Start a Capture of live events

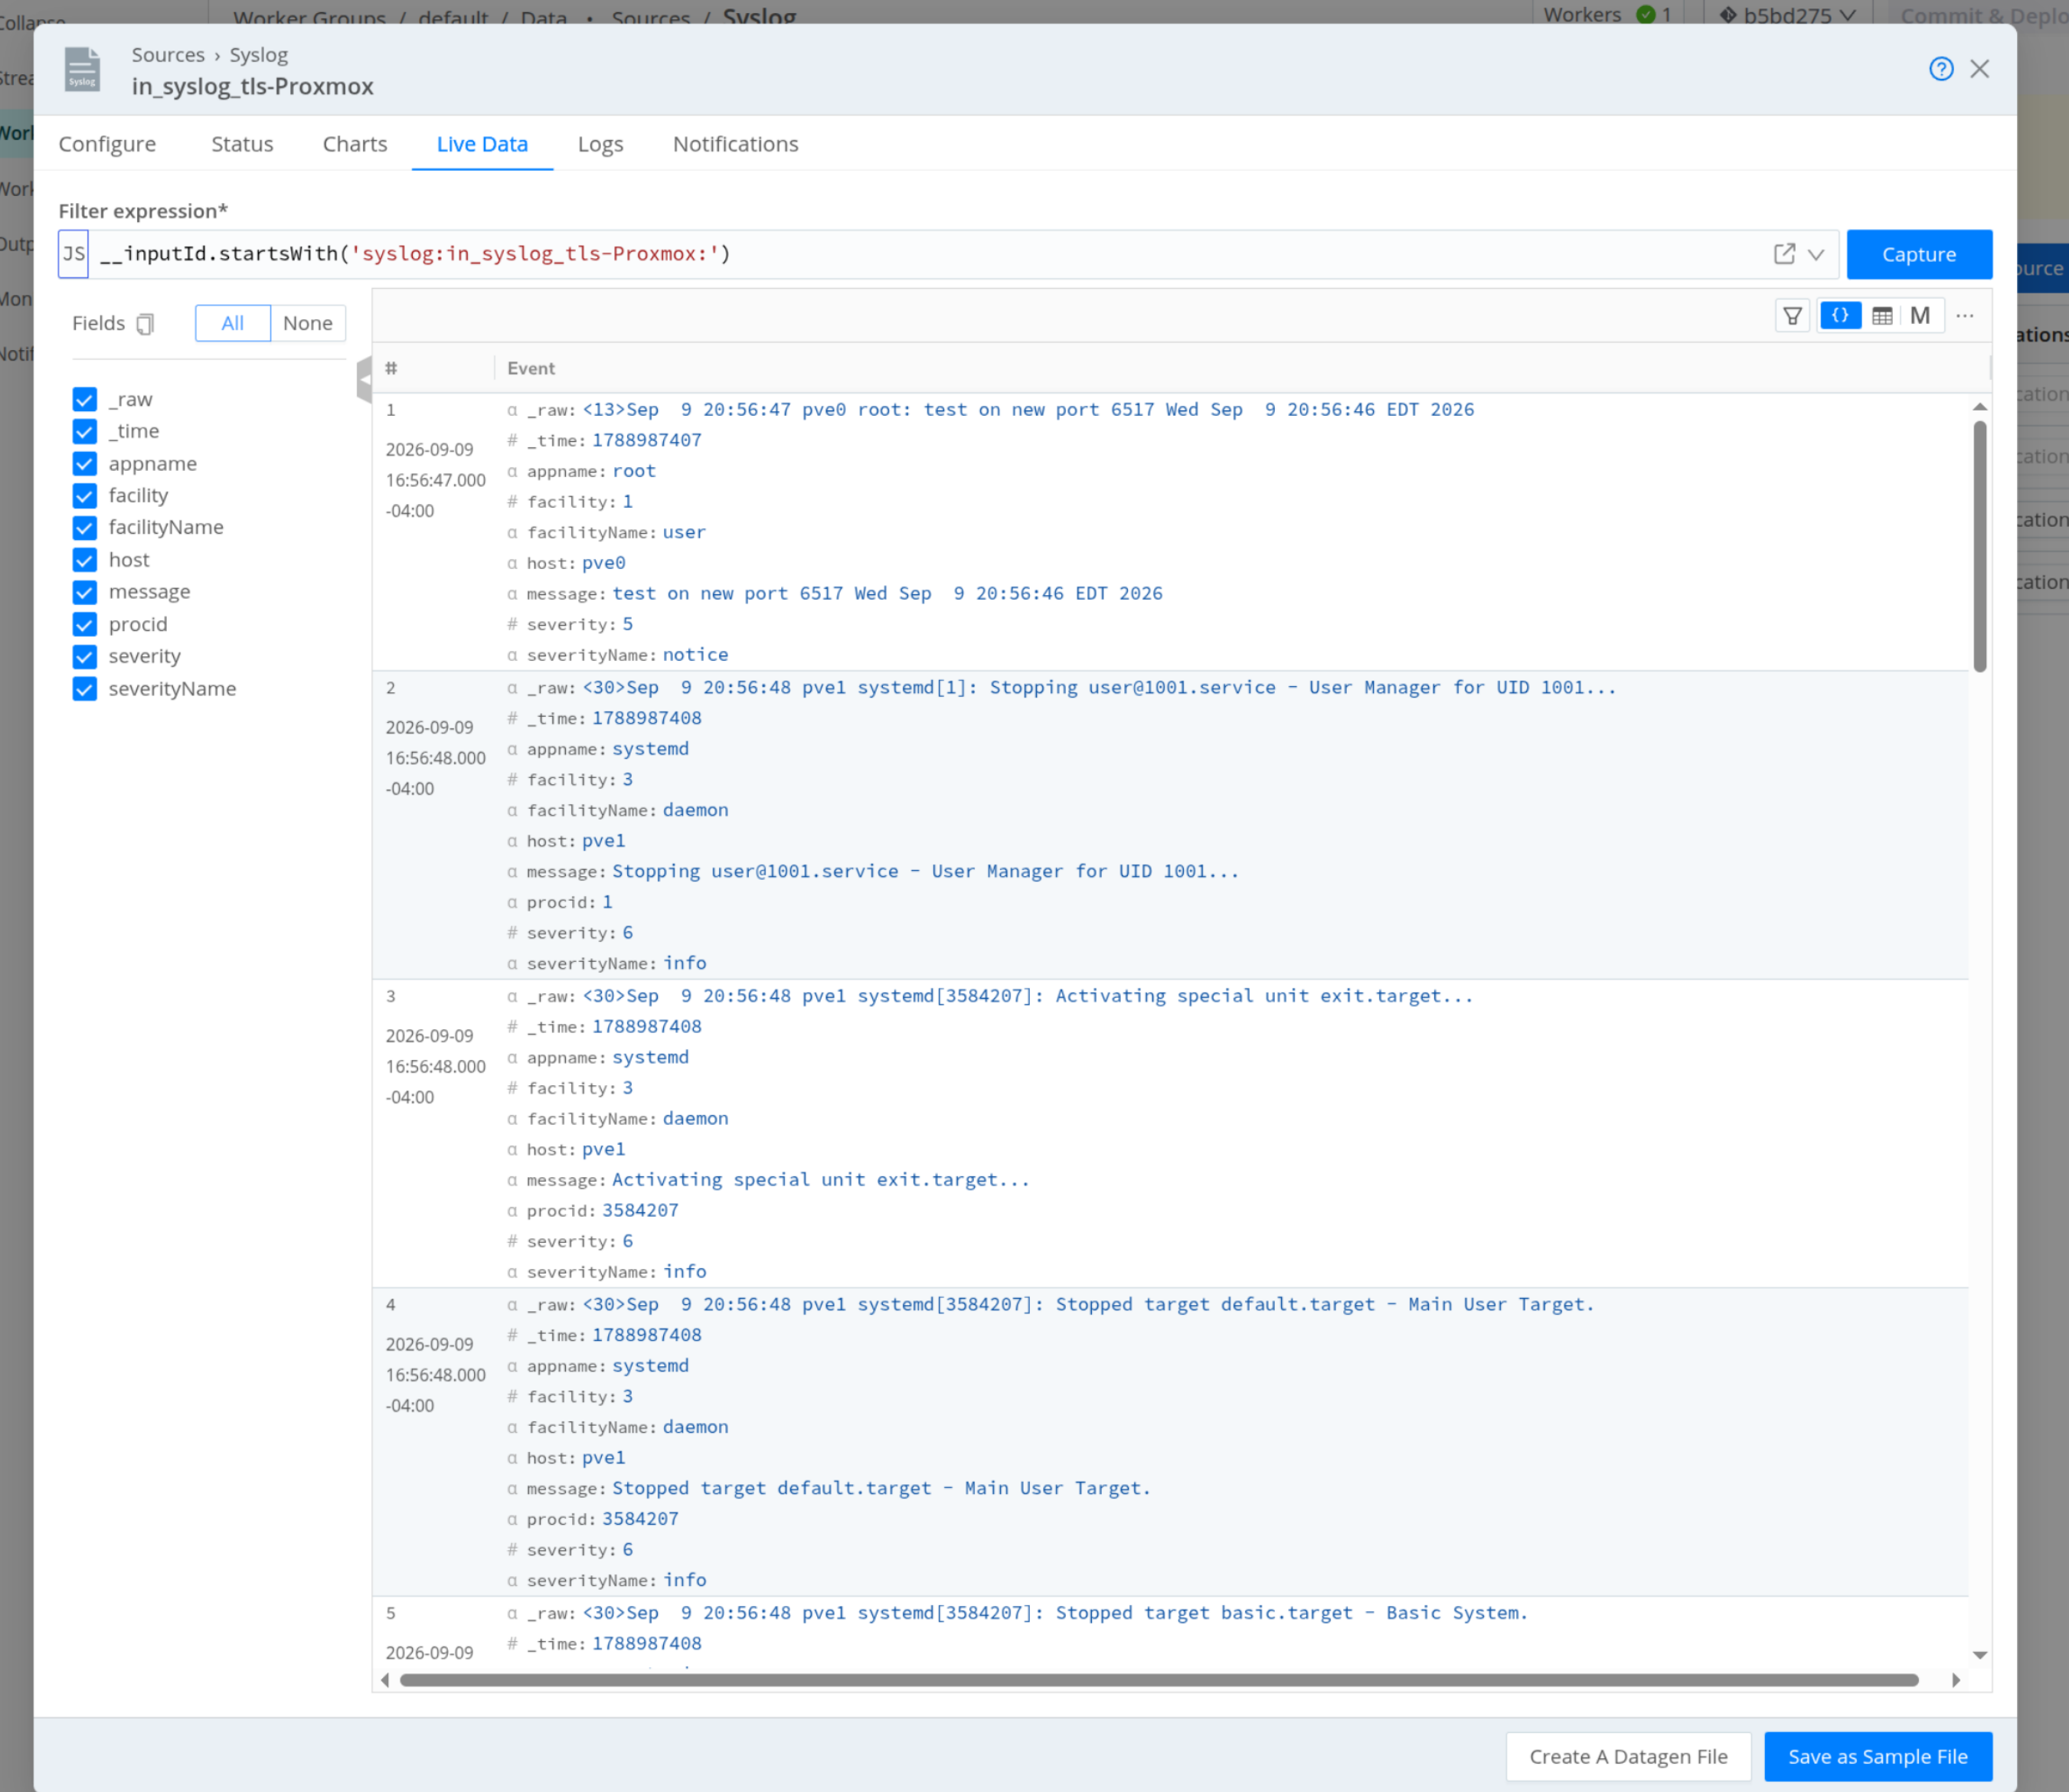1918,254
